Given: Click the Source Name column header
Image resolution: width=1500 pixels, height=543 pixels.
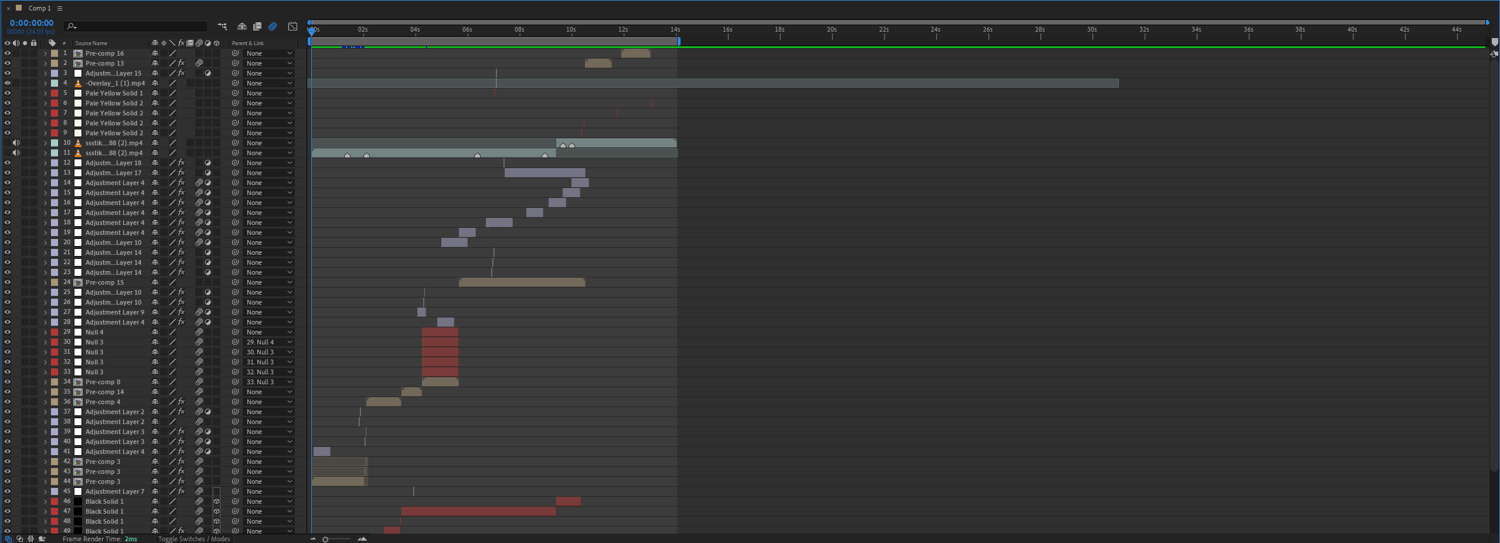Looking at the screenshot, I should coord(92,43).
